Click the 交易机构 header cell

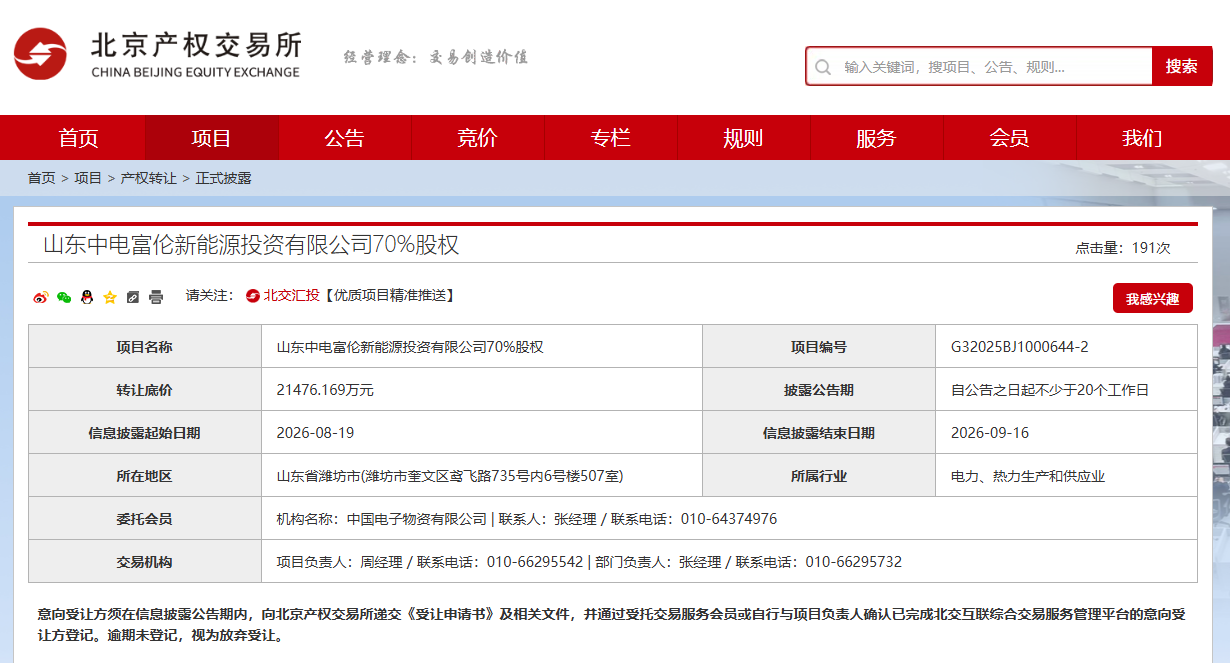[x=145, y=562]
